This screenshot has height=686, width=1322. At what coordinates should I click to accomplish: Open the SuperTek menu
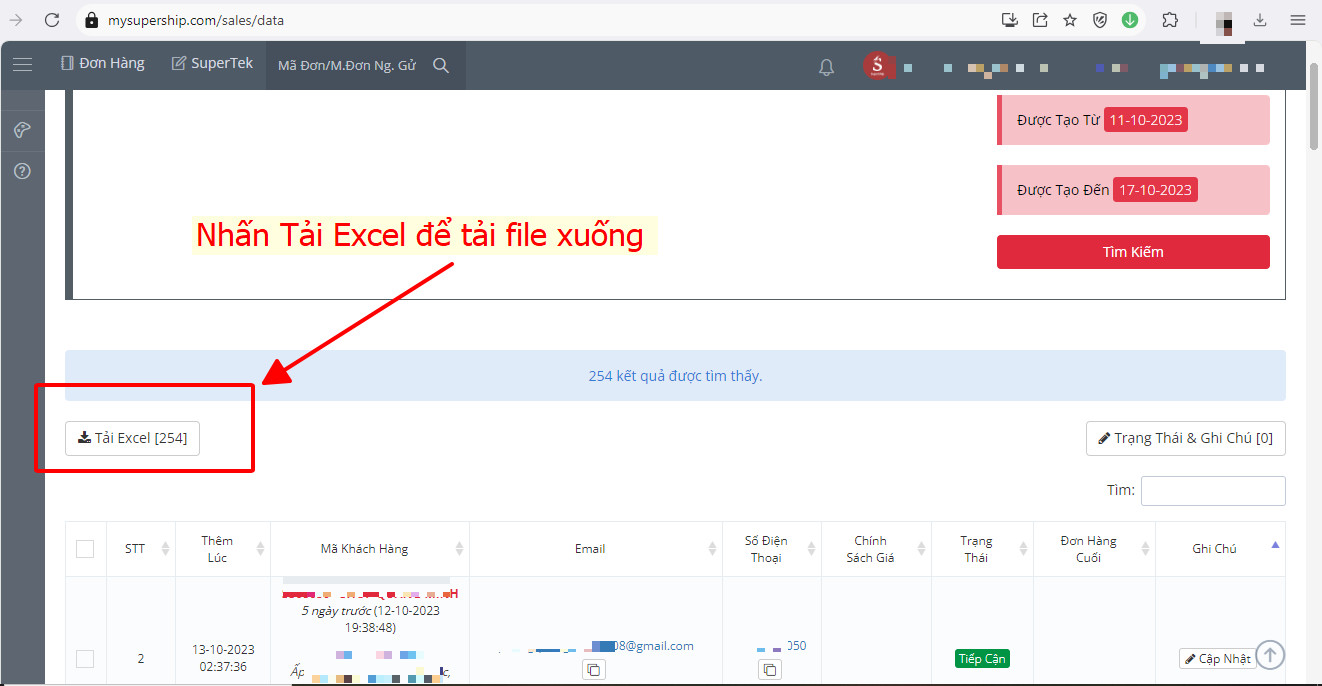pyautogui.click(x=212, y=64)
